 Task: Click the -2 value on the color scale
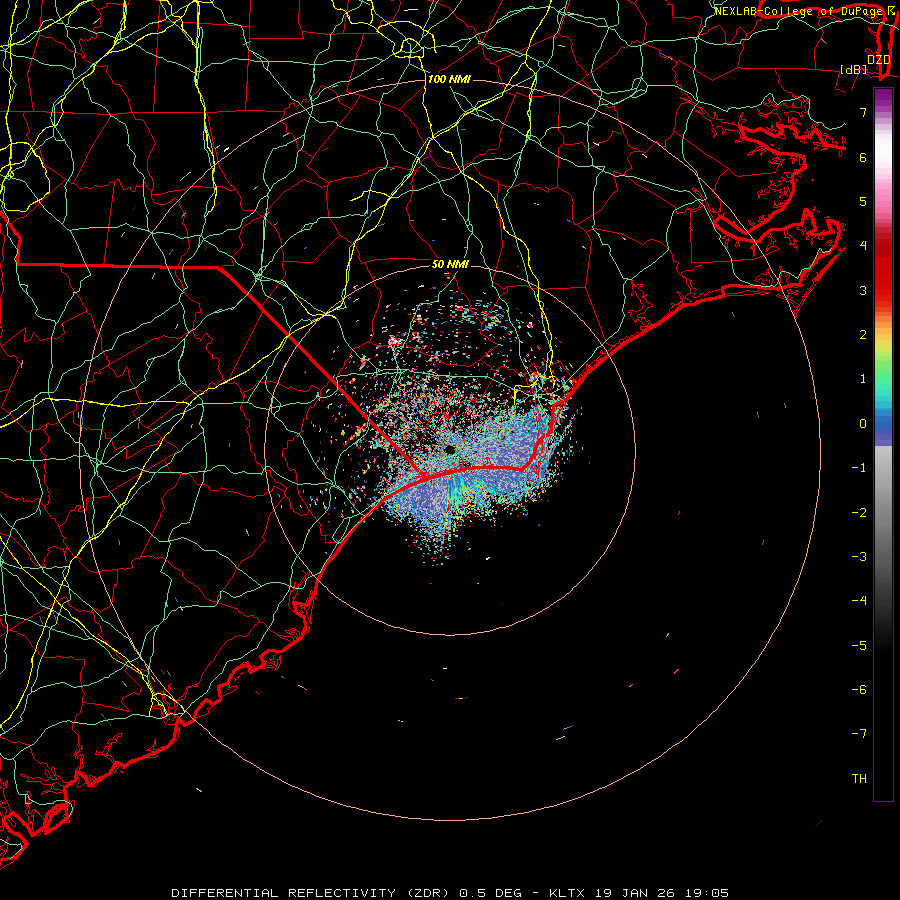coord(859,513)
